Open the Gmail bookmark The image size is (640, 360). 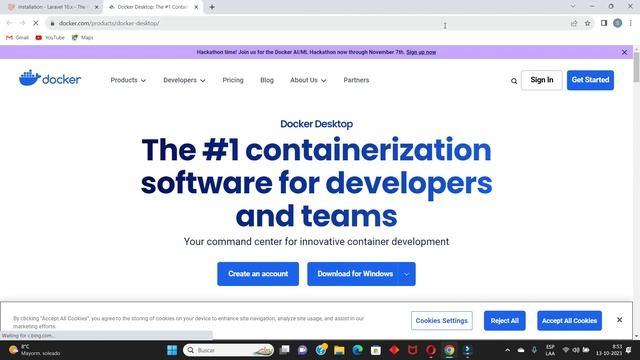17,38
